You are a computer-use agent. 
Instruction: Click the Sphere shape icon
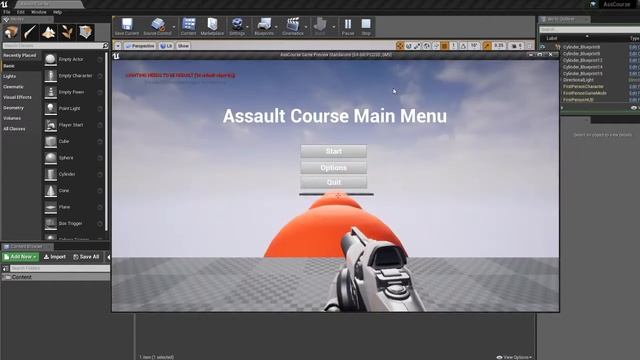click(x=51, y=158)
